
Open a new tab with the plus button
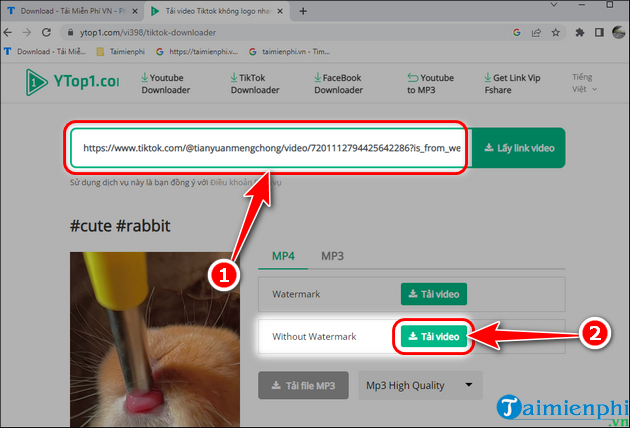(303, 11)
